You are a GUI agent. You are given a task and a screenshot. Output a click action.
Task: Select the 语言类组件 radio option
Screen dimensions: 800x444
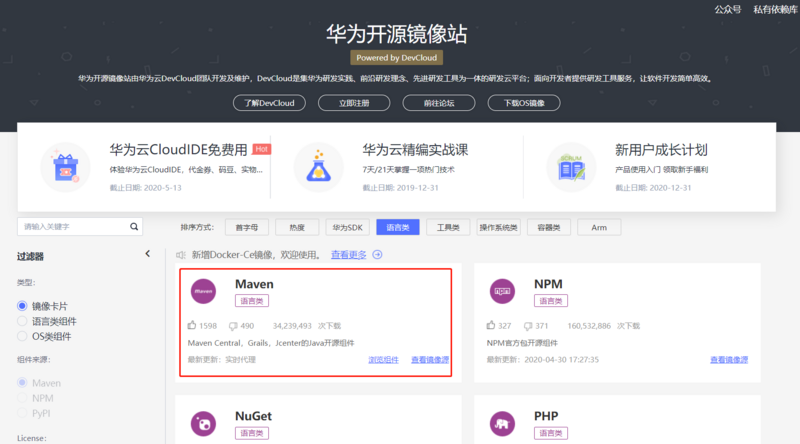tap(22, 321)
